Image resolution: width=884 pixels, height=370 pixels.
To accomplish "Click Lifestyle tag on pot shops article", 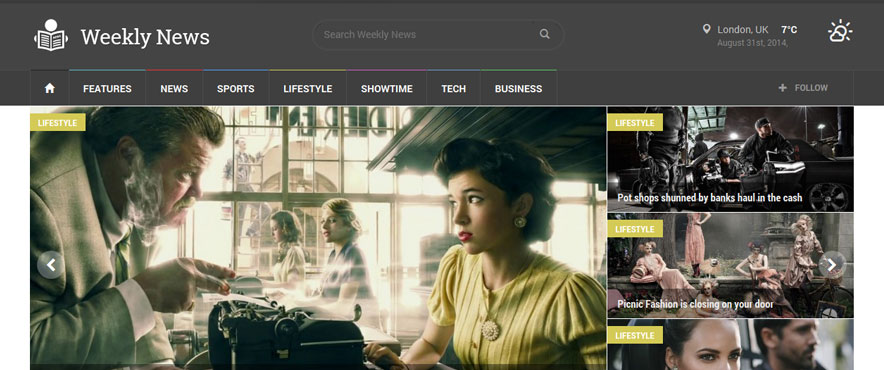I will tap(635, 122).
